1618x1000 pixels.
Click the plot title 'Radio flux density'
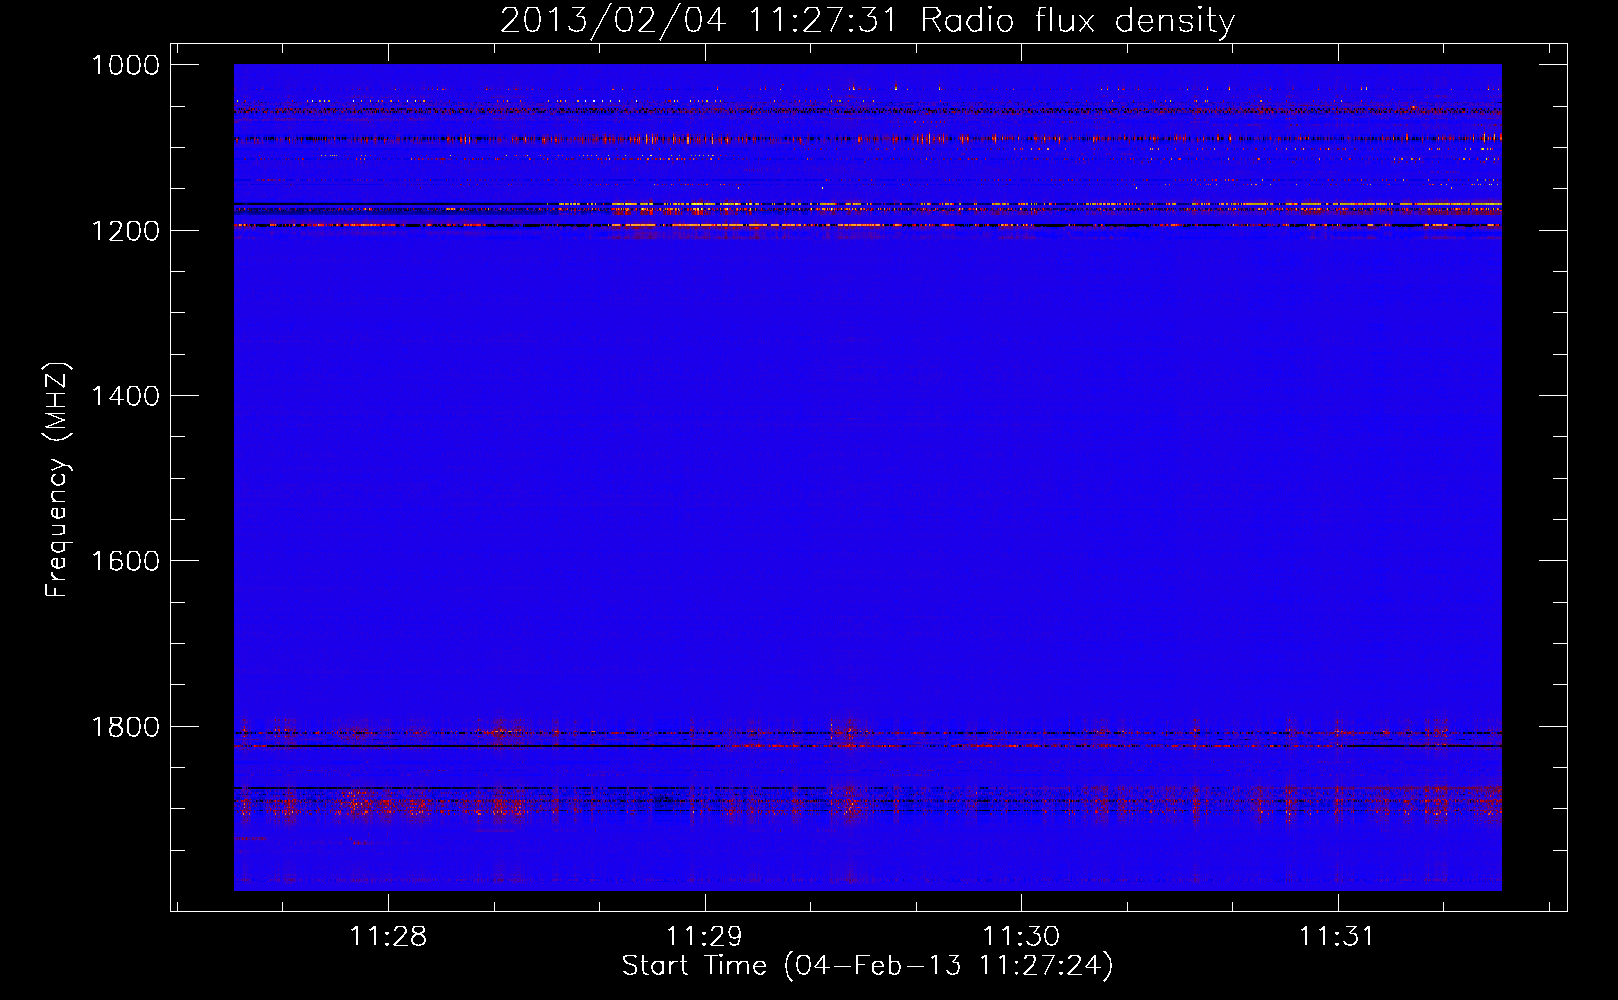tap(1077, 21)
